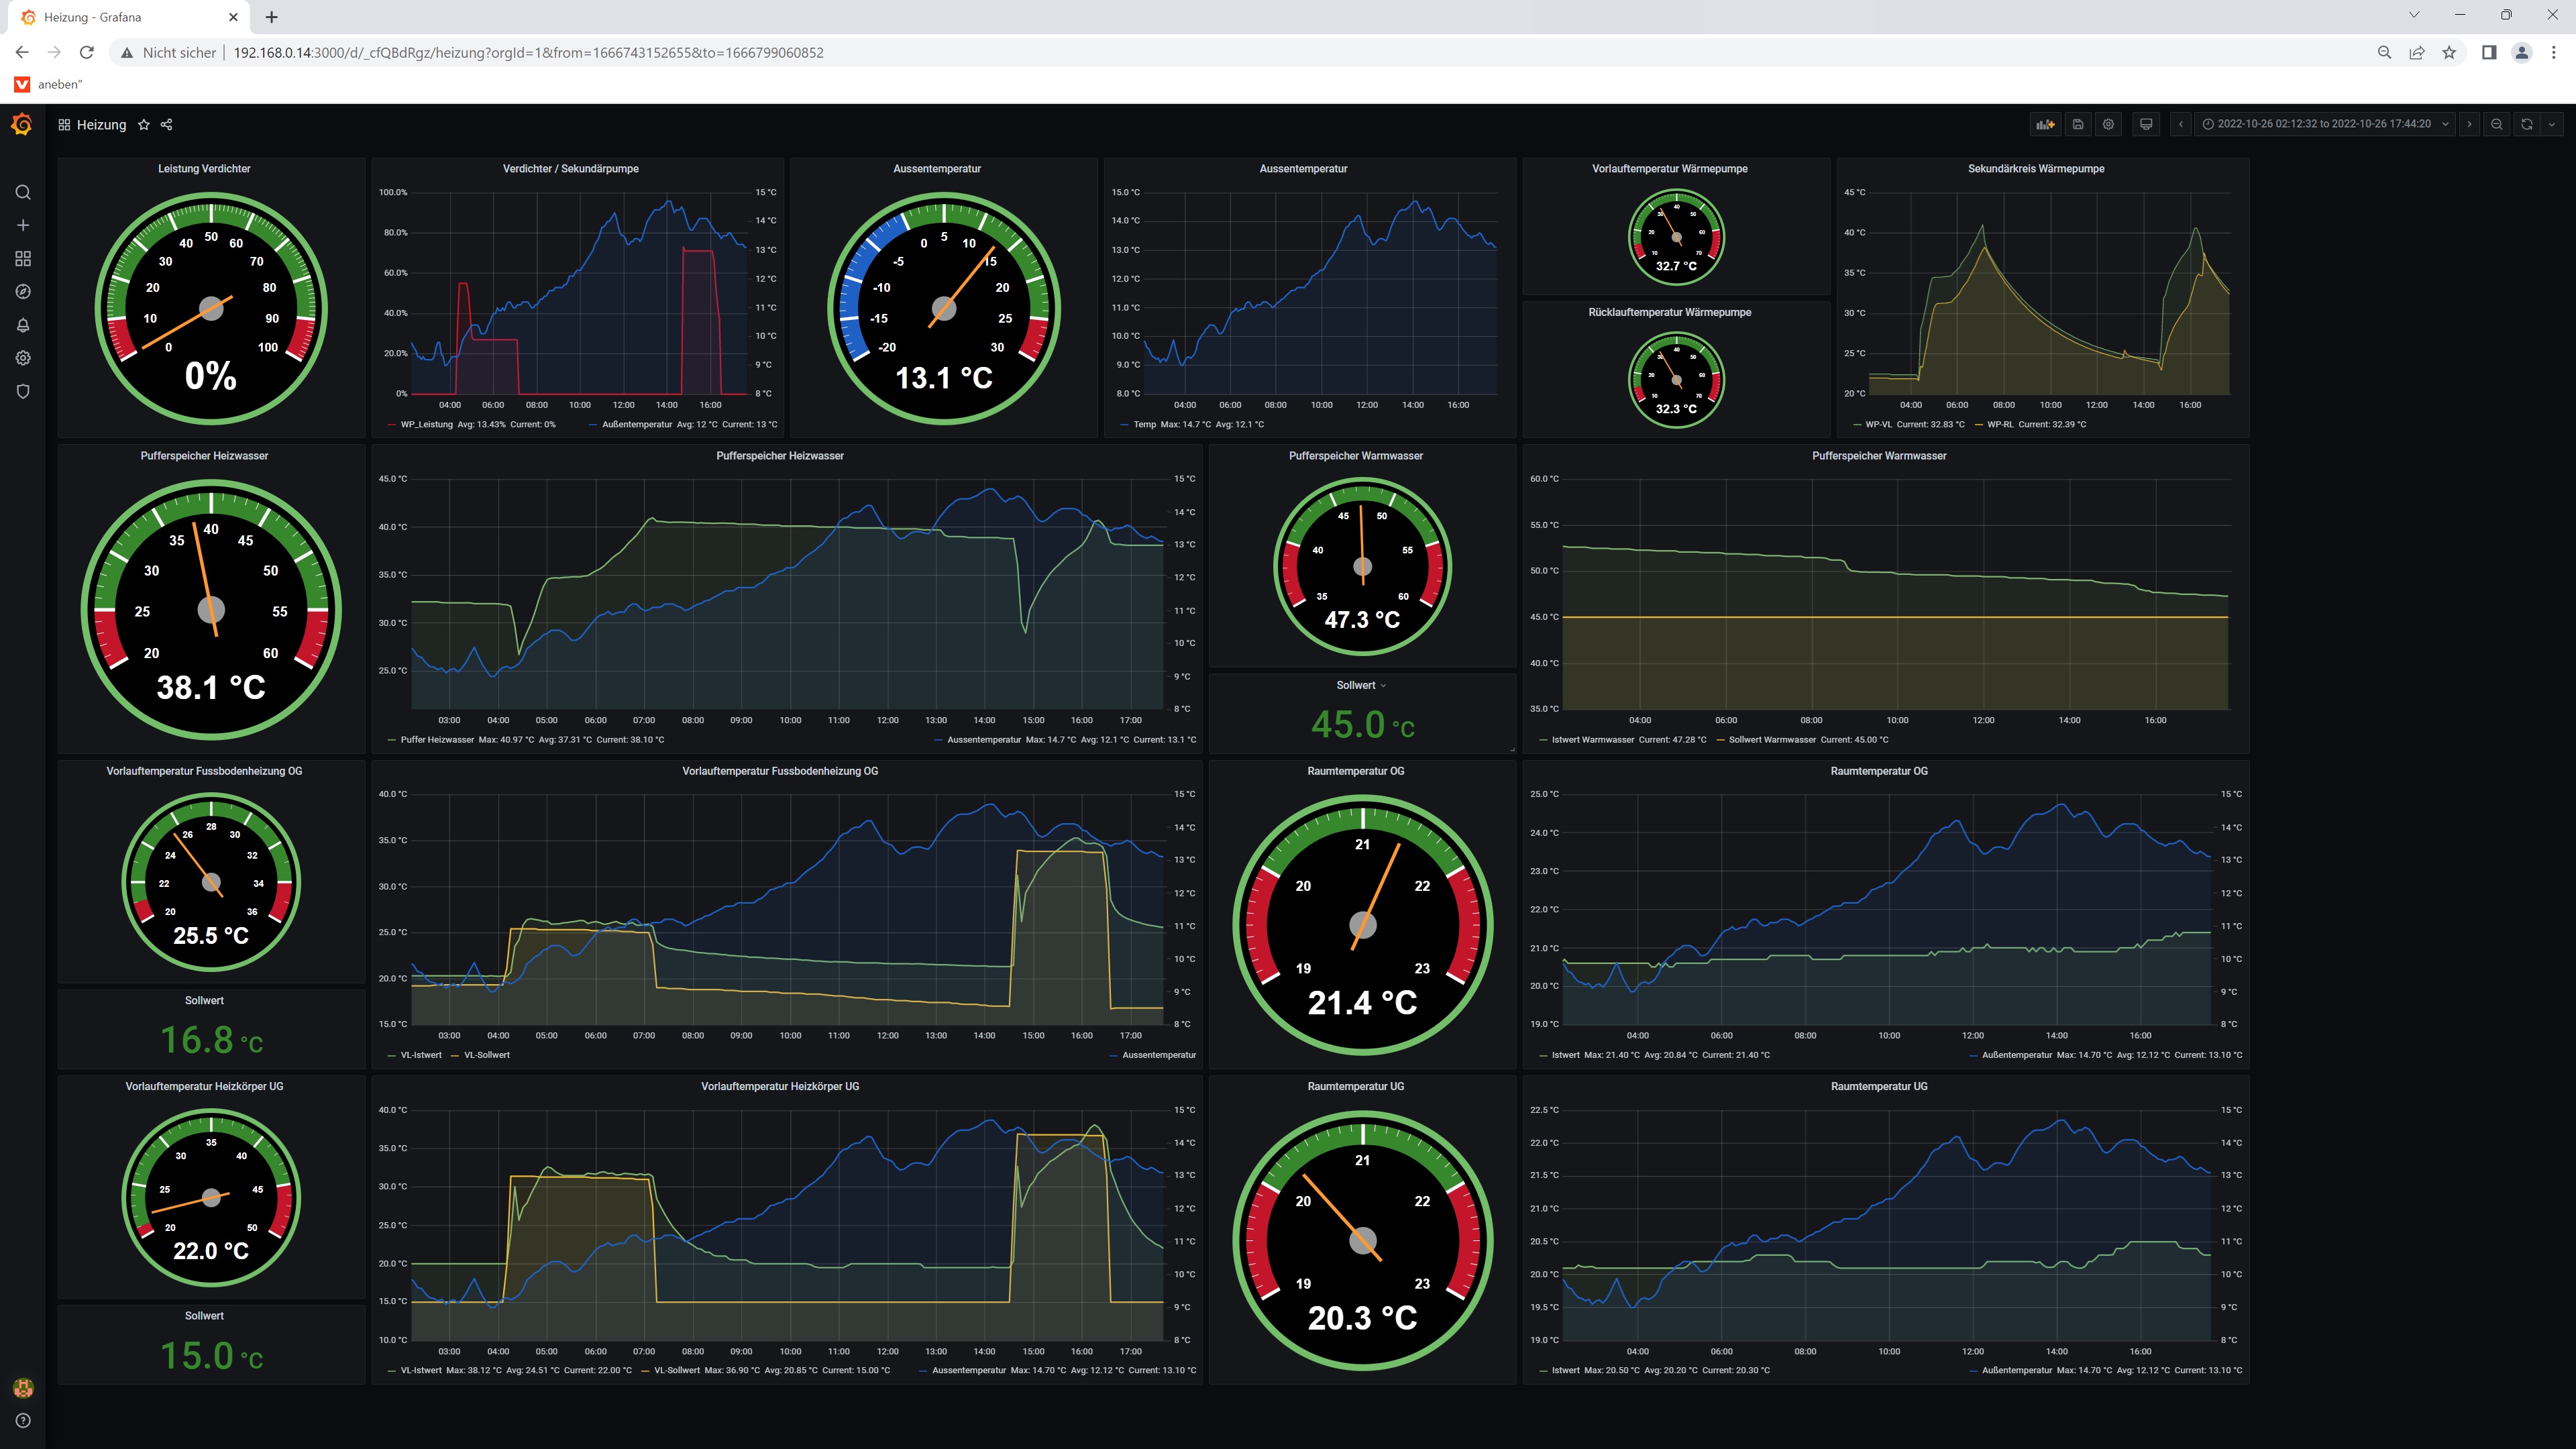
Task: Toggle Temp series in Aussentemperatur graph legend
Action: click(x=1144, y=424)
